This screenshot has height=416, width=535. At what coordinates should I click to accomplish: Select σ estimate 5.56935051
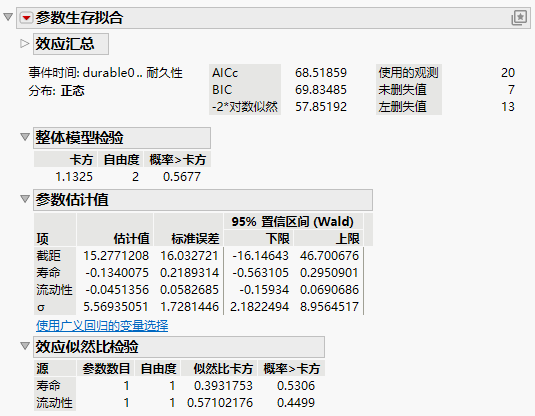tap(116, 307)
